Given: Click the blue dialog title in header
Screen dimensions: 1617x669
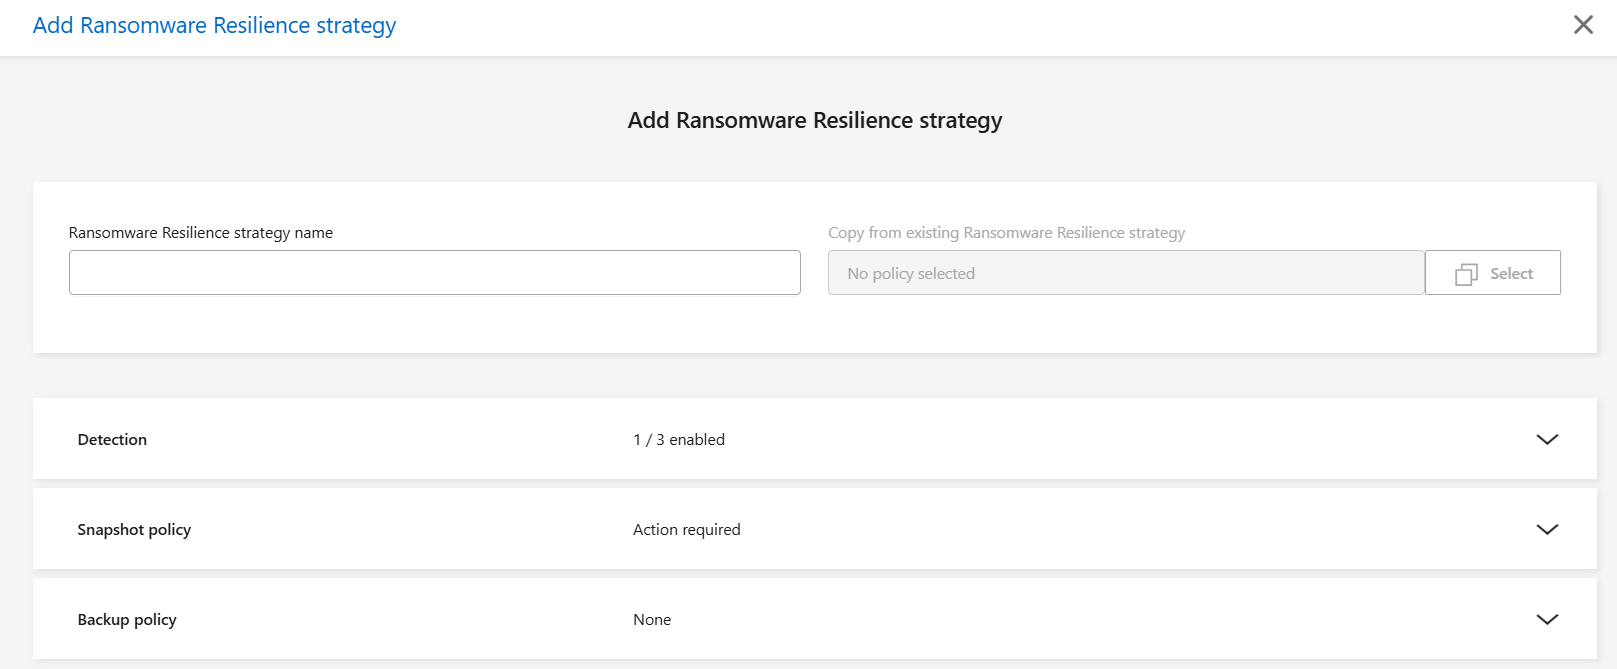Looking at the screenshot, I should click(x=214, y=25).
